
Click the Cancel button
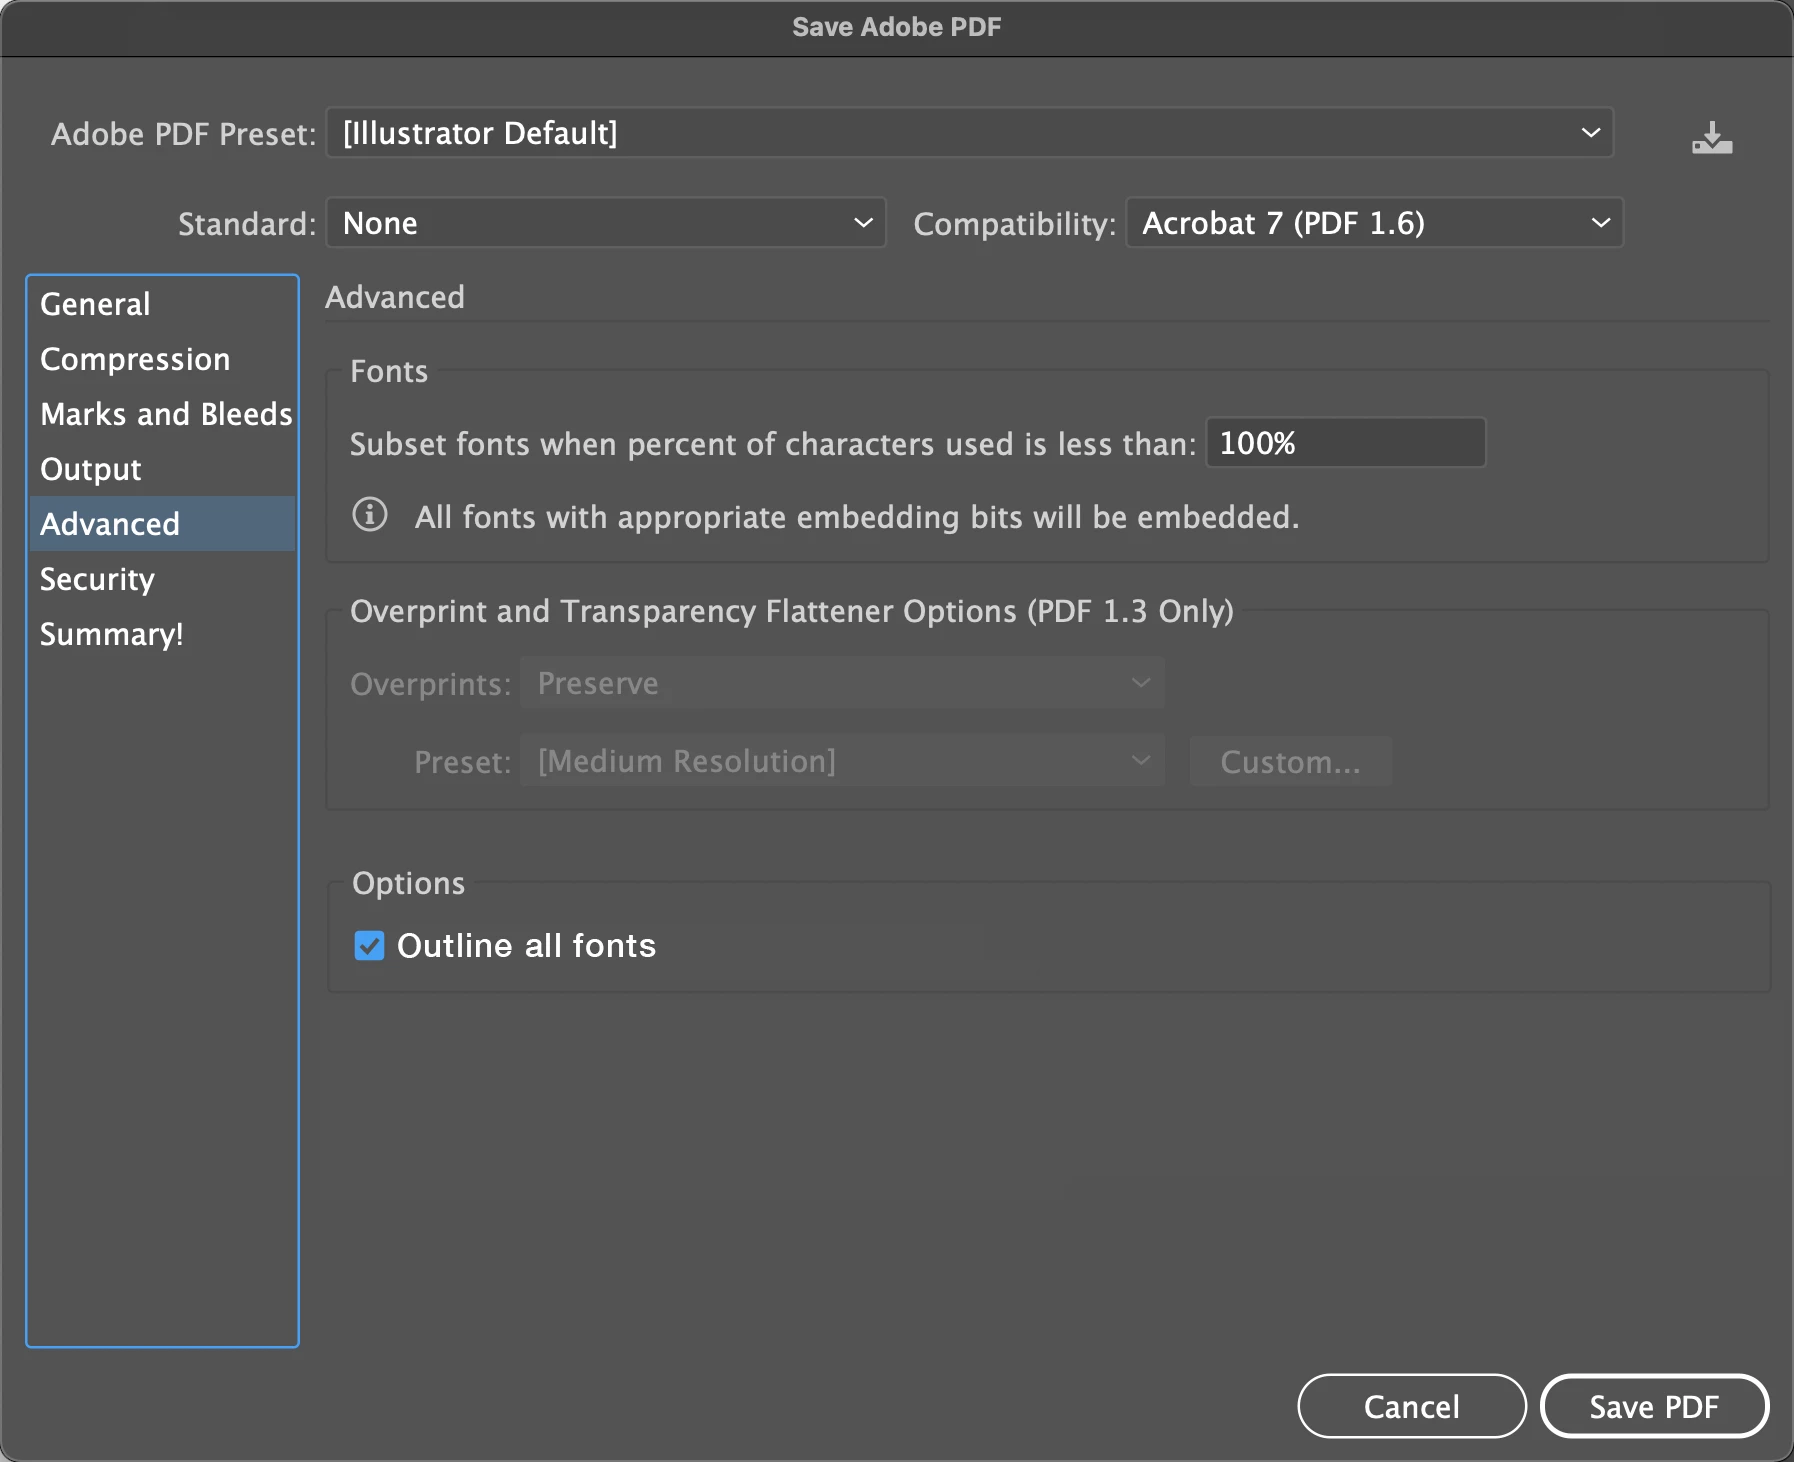[1412, 1406]
